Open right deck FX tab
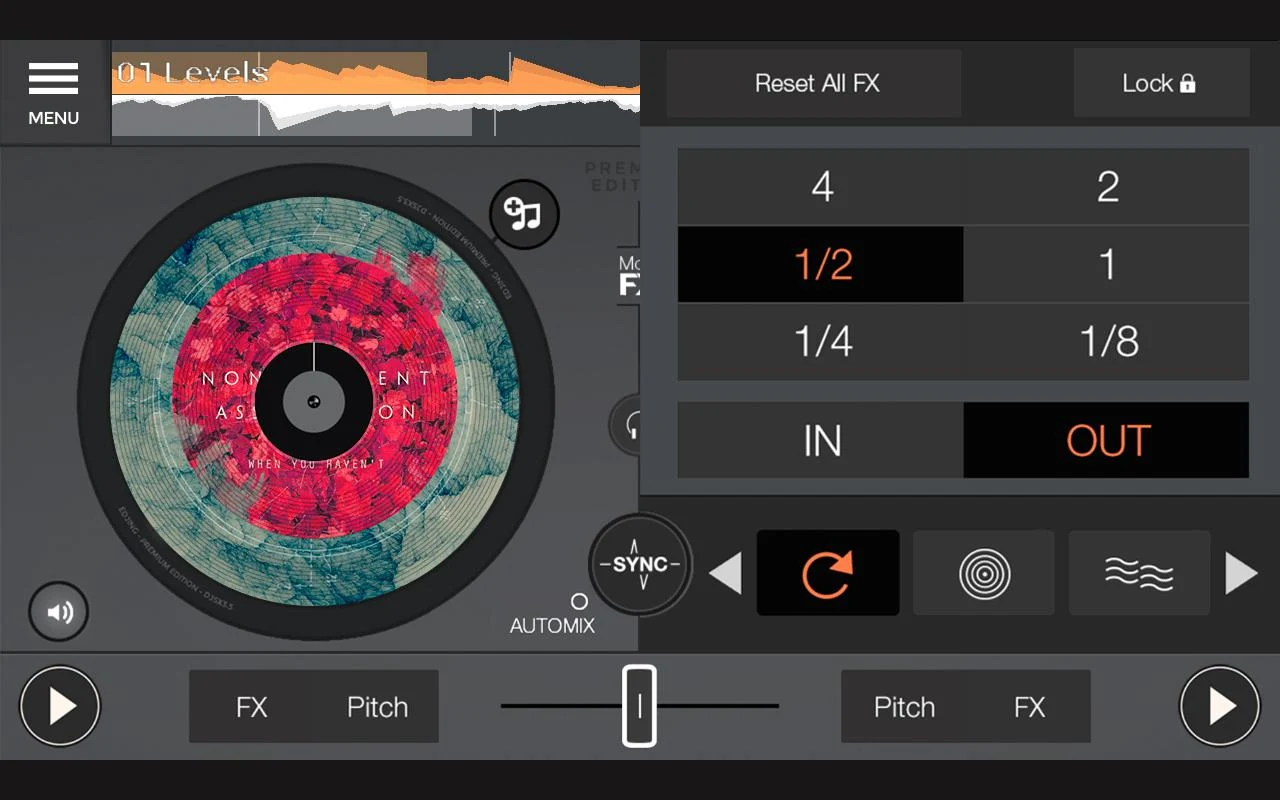This screenshot has height=800, width=1280. (1029, 707)
